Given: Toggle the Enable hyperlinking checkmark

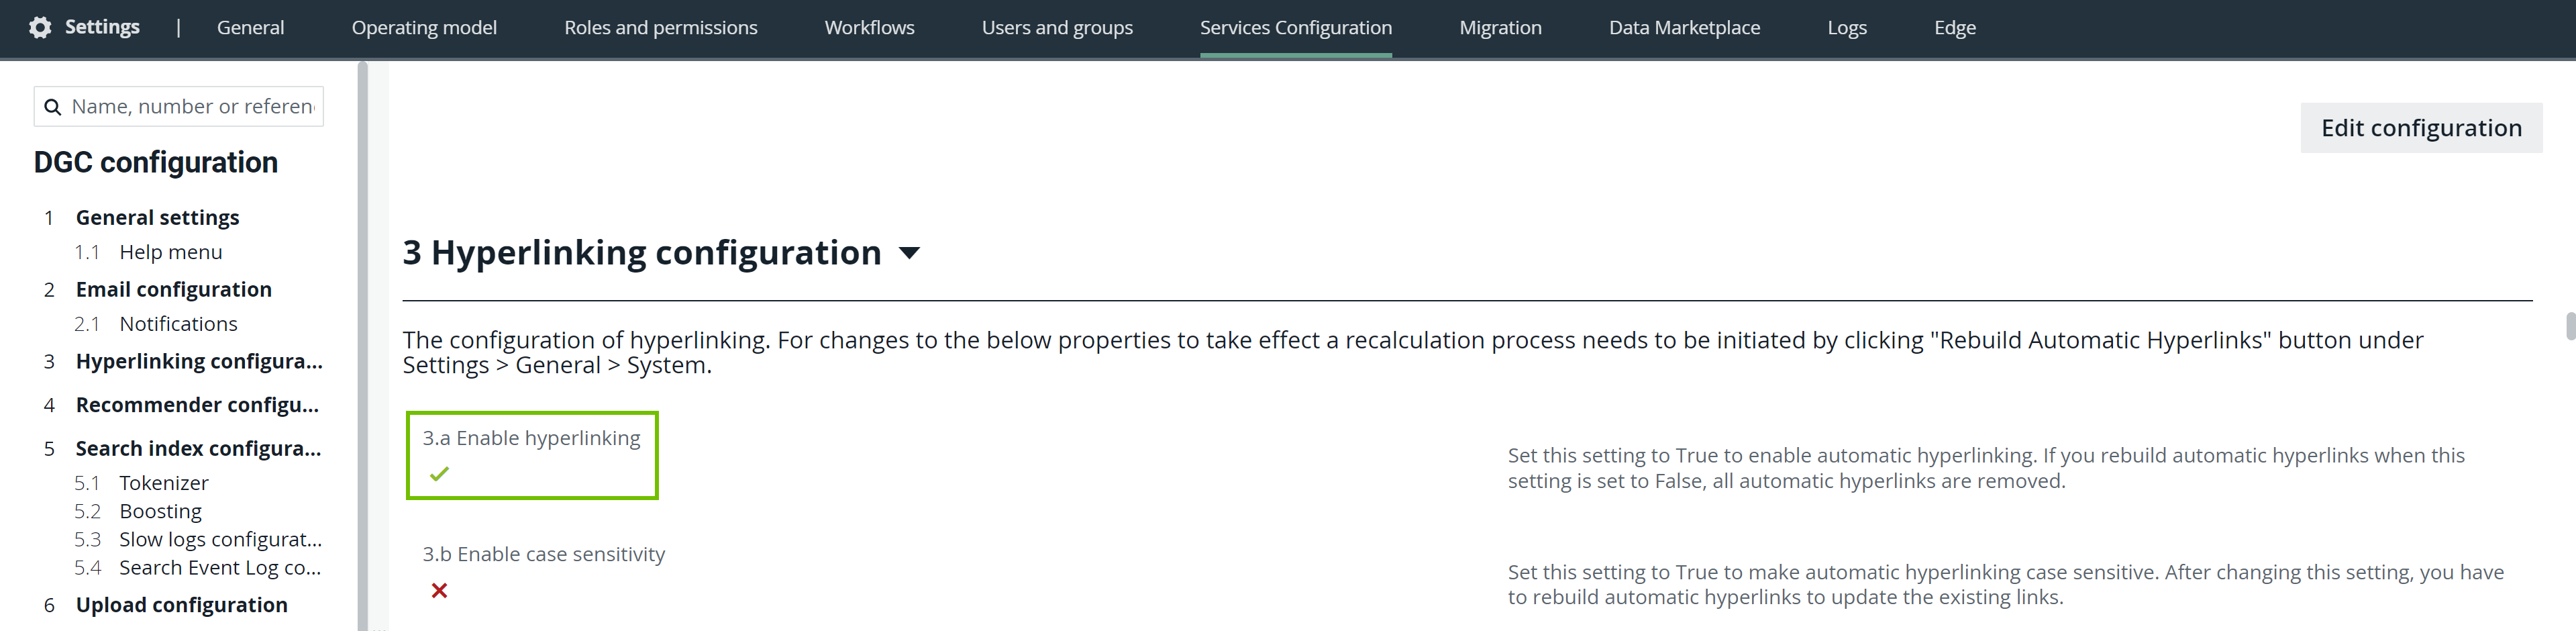Looking at the screenshot, I should tap(439, 474).
